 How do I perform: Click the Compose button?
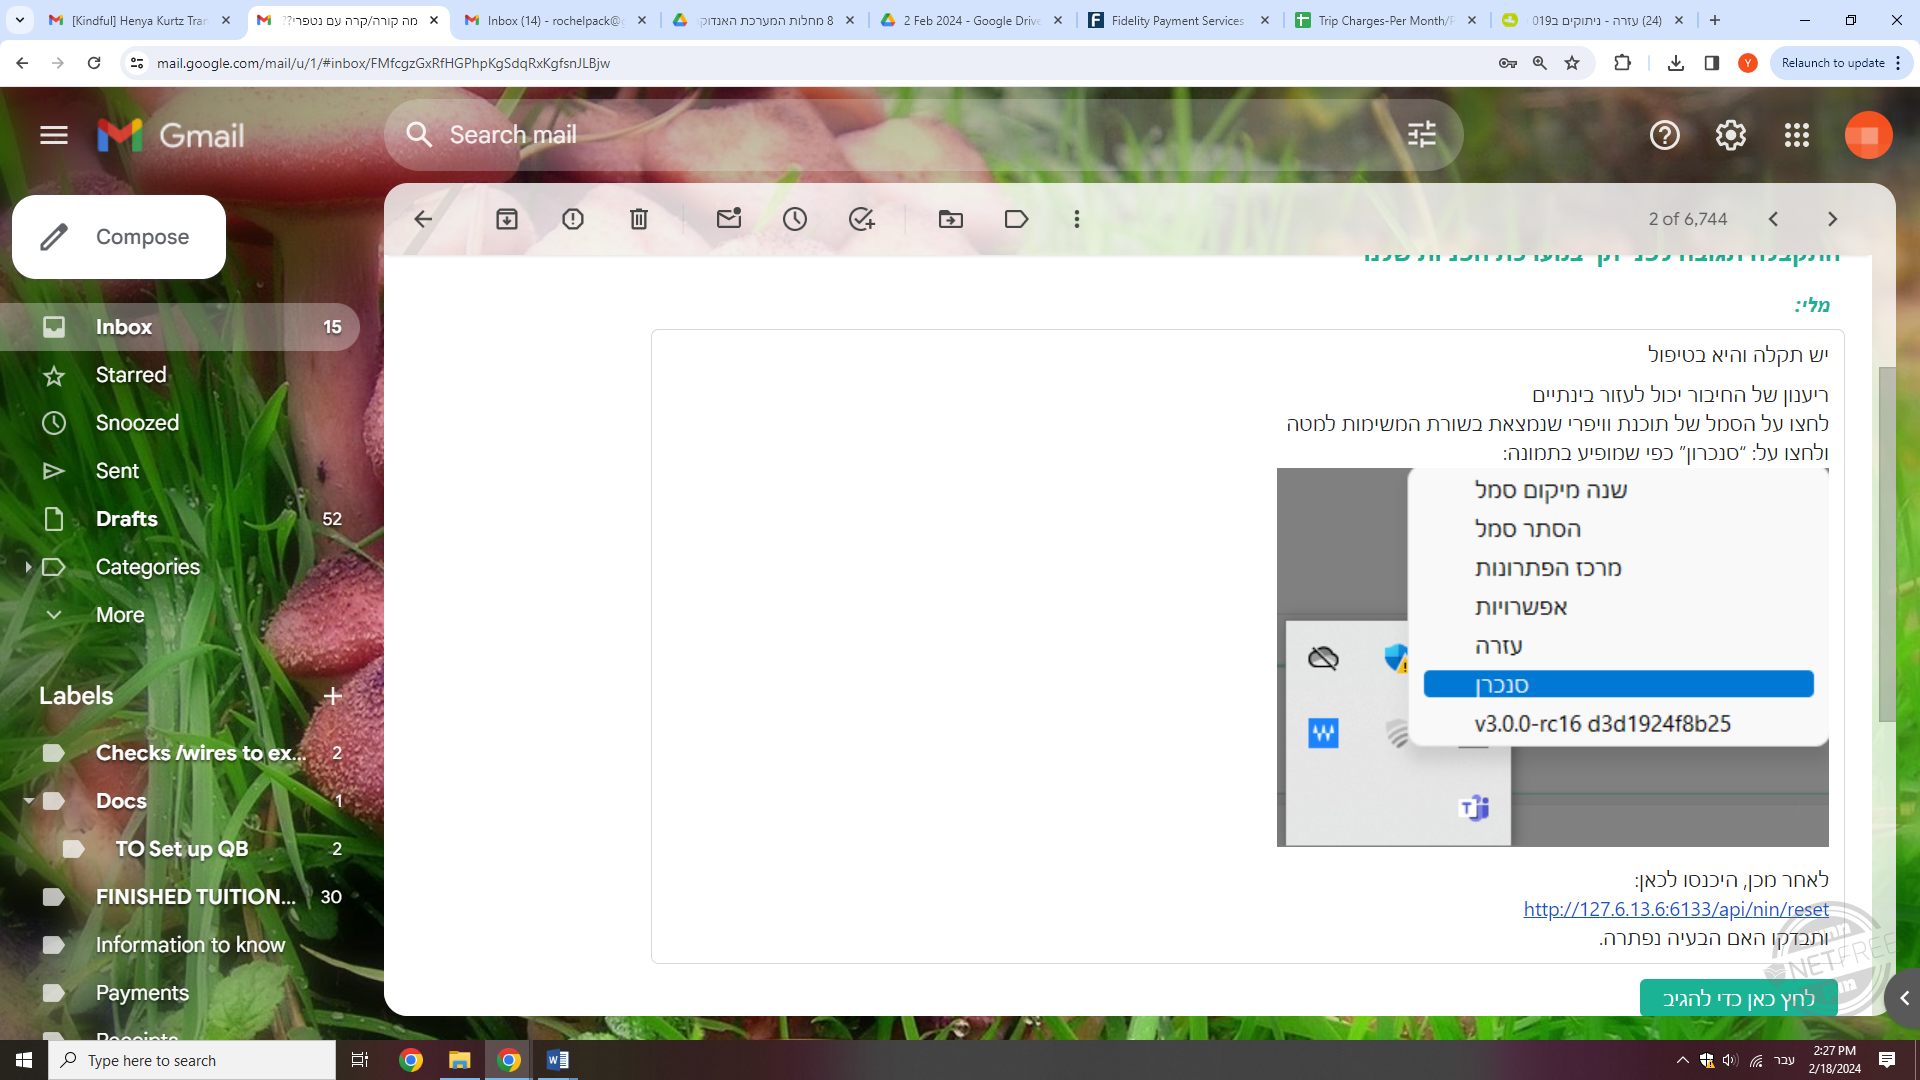119,237
